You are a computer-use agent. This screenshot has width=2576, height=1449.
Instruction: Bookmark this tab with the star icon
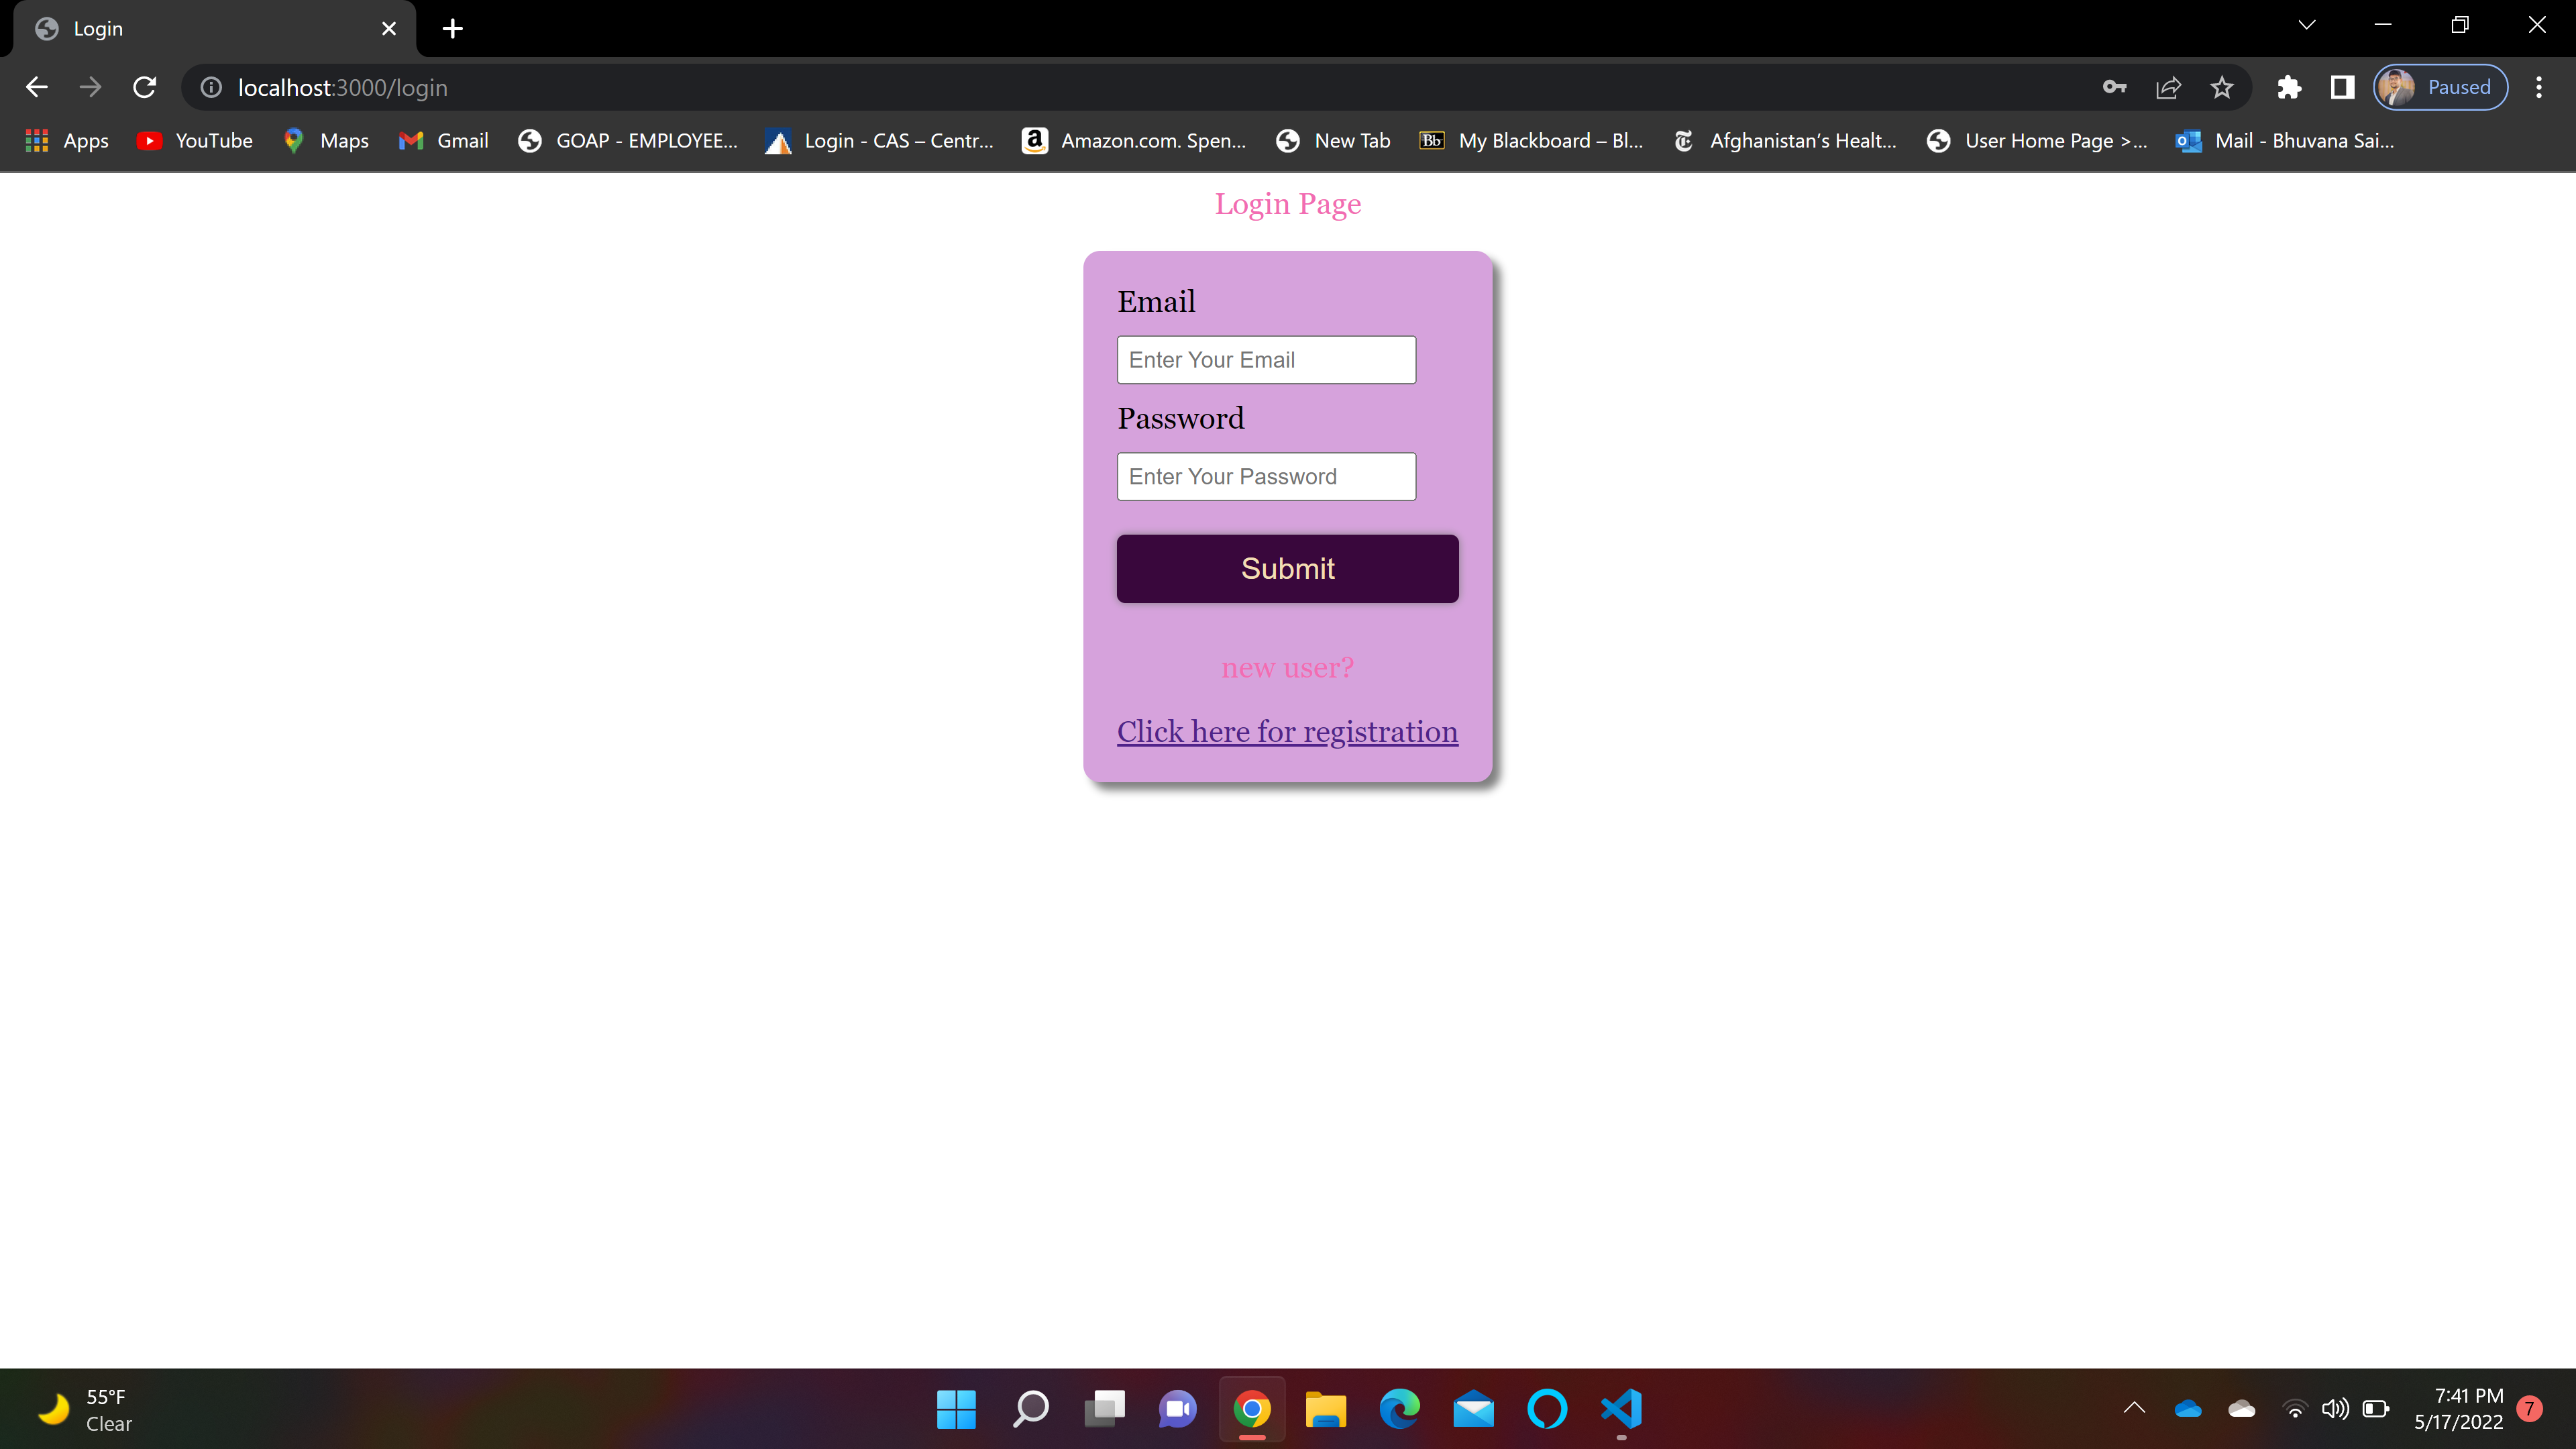coord(2221,87)
